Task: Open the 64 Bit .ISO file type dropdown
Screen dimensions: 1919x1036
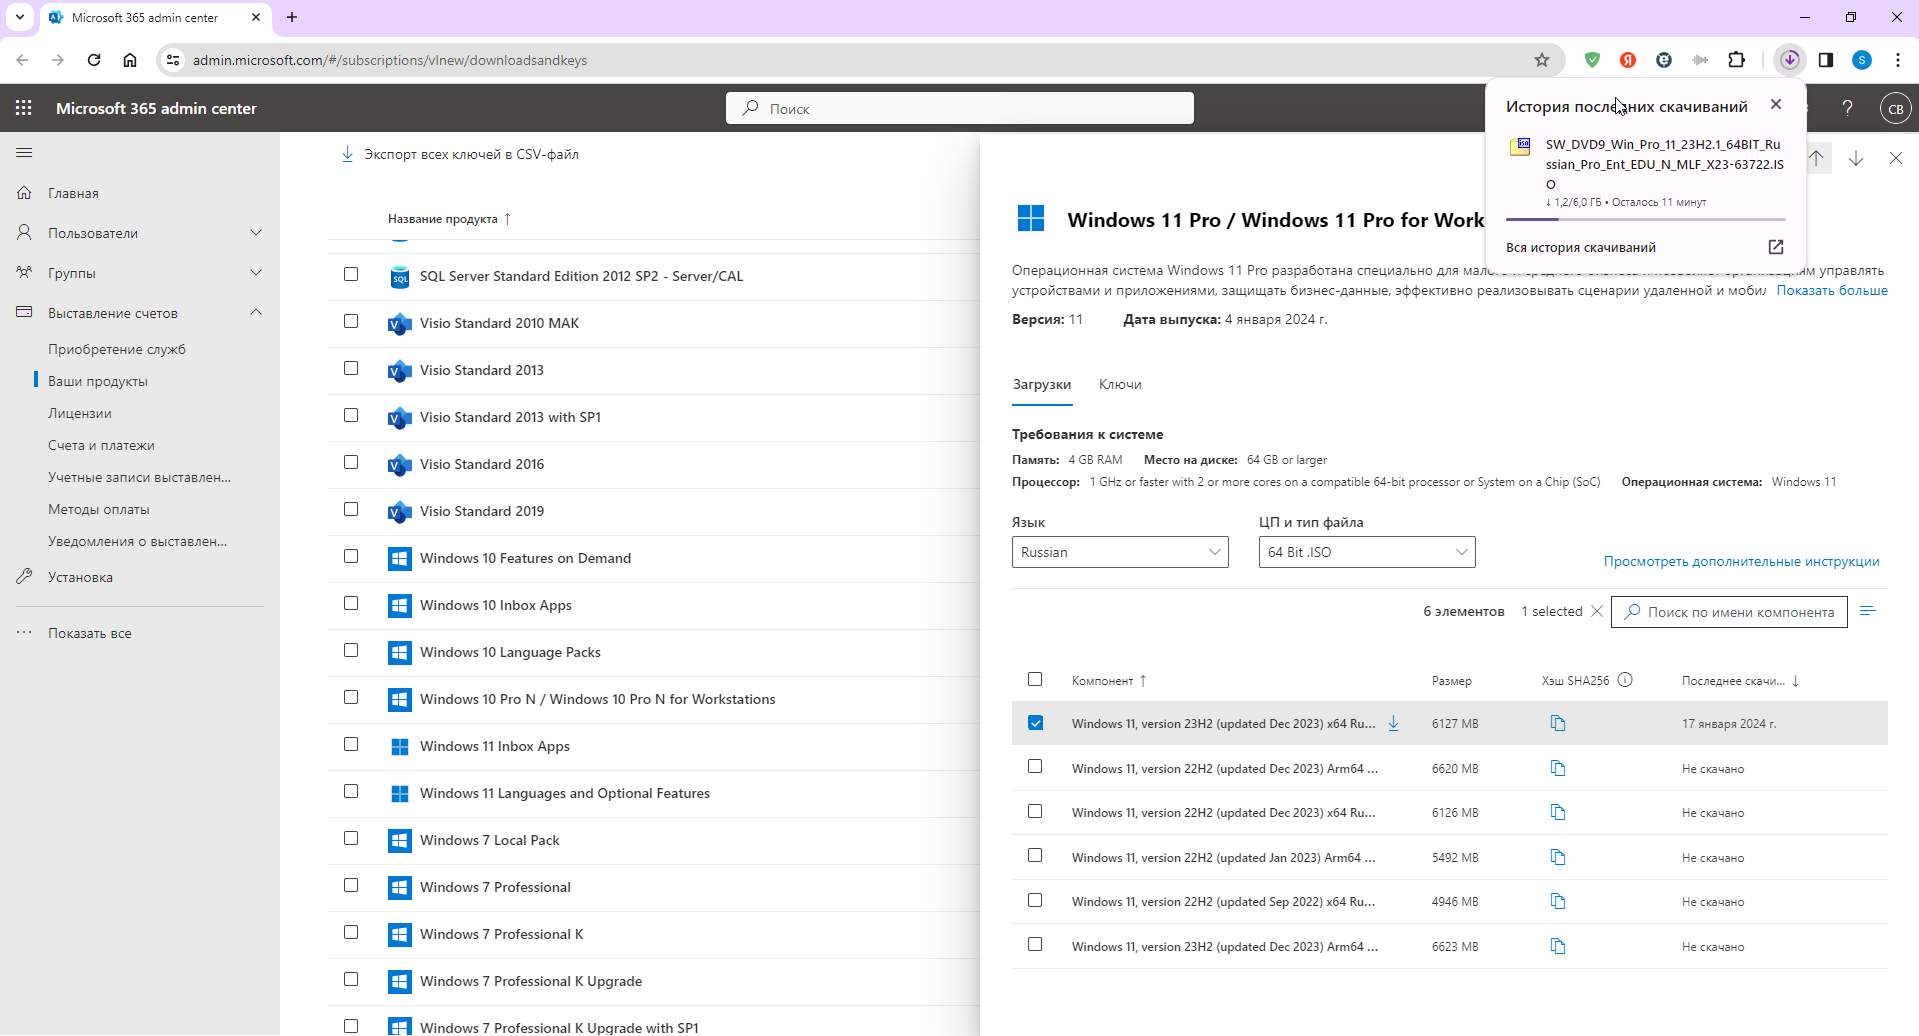Action: 1366,552
